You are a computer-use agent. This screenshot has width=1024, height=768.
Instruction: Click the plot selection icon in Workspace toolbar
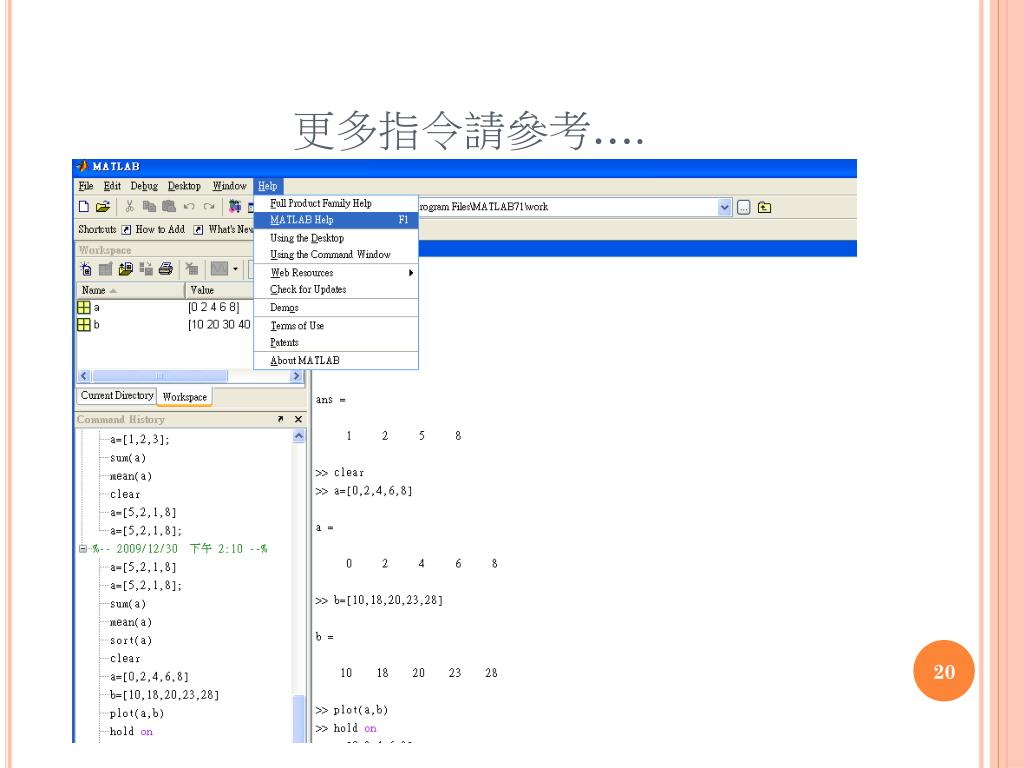click(219, 268)
